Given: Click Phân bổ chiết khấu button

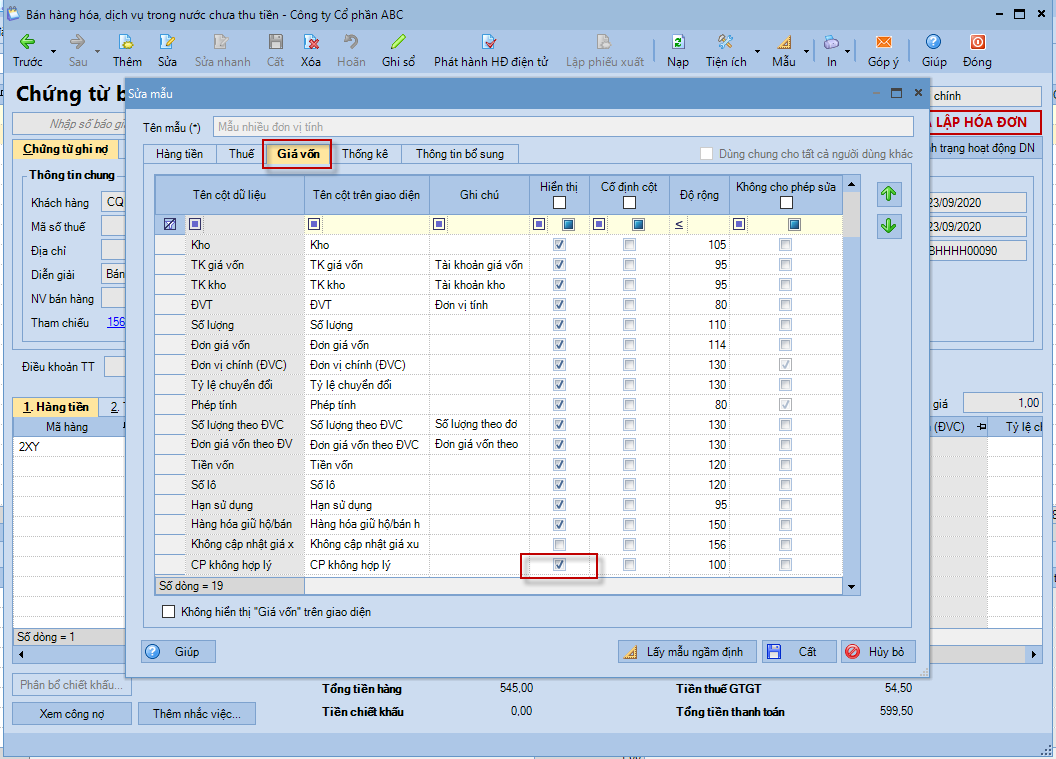Looking at the screenshot, I should (71, 685).
